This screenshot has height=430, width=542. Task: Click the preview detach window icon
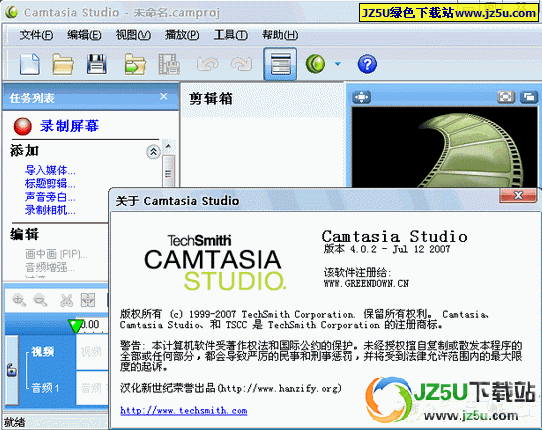529,97
